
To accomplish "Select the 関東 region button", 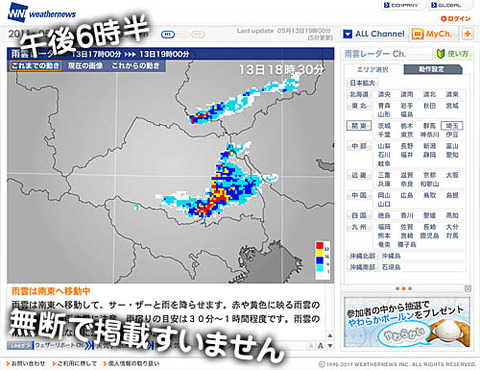I will pos(359,126).
